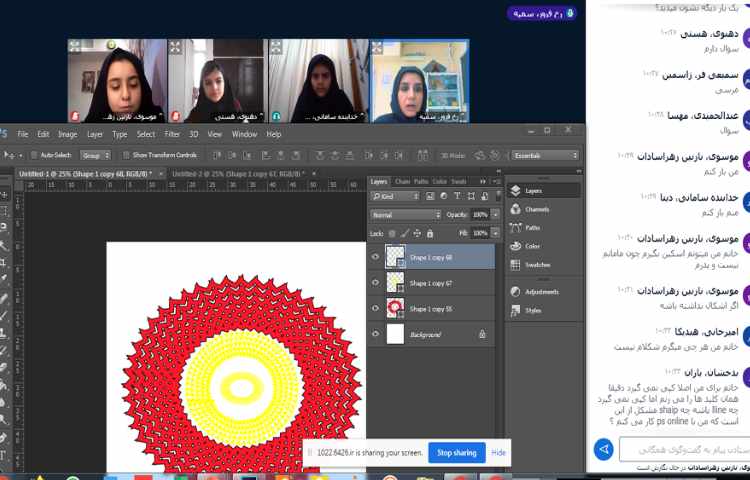Close the Untitled-1 document tab
The height and width of the screenshot is (480, 750).
tap(160, 174)
